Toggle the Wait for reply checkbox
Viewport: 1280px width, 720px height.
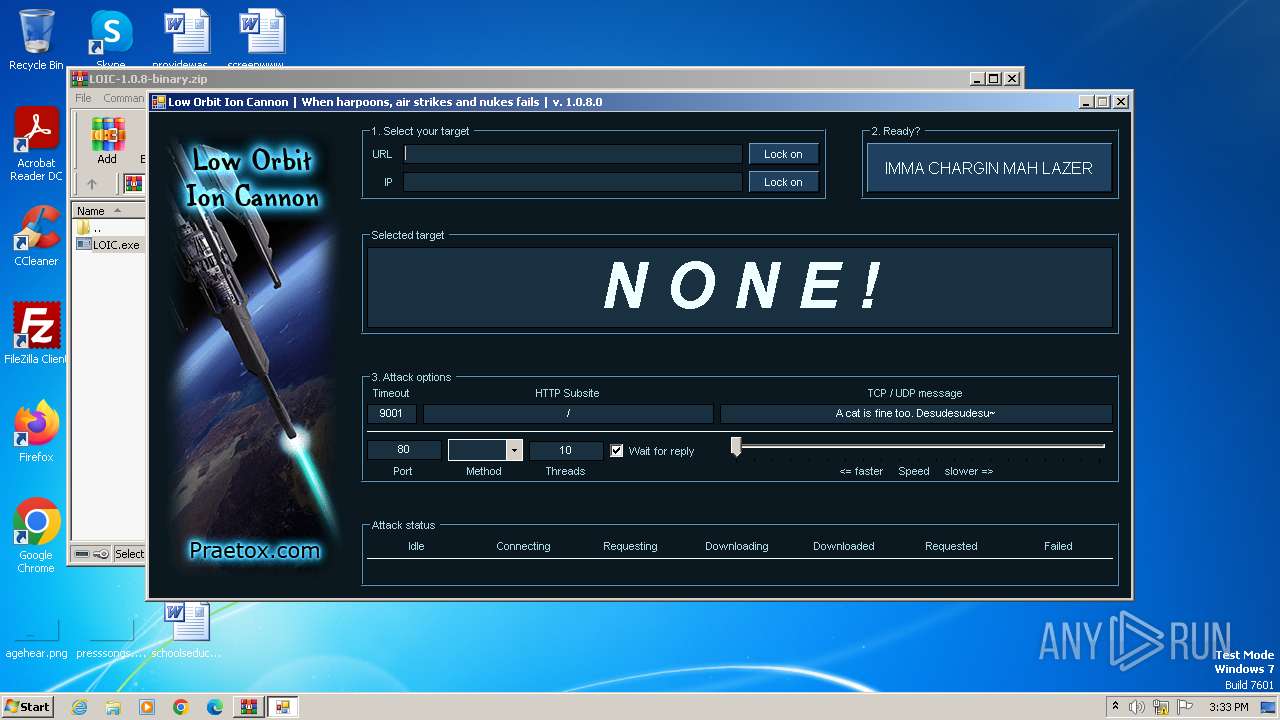coord(617,451)
